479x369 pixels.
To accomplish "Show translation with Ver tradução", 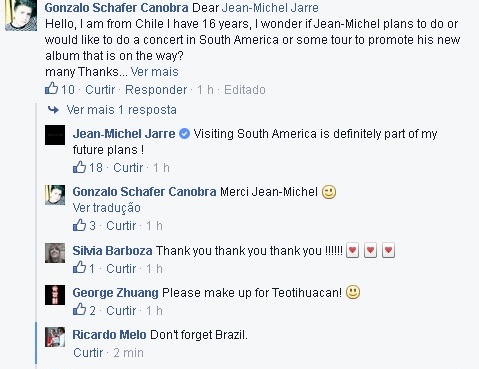I will point(107,208).
